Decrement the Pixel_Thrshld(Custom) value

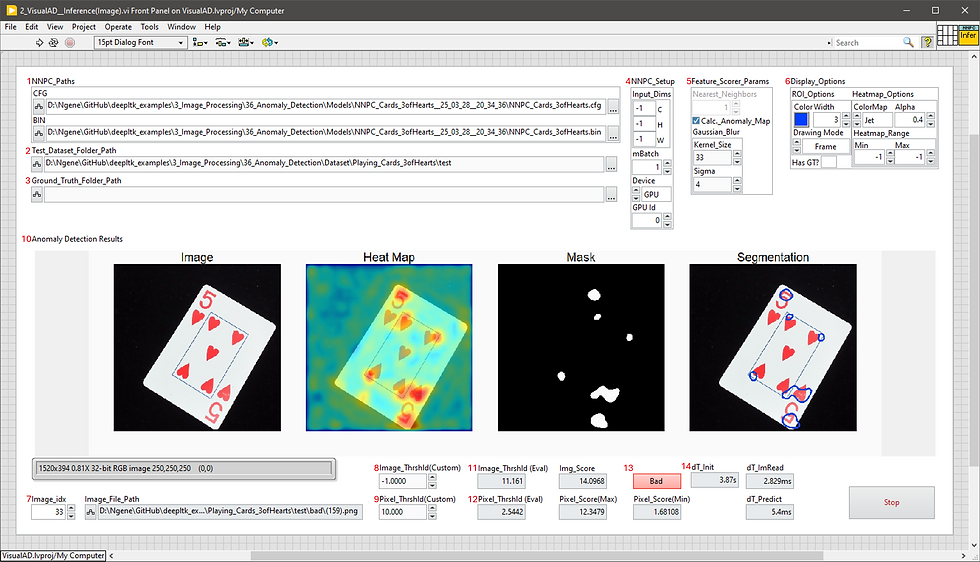coord(432,515)
